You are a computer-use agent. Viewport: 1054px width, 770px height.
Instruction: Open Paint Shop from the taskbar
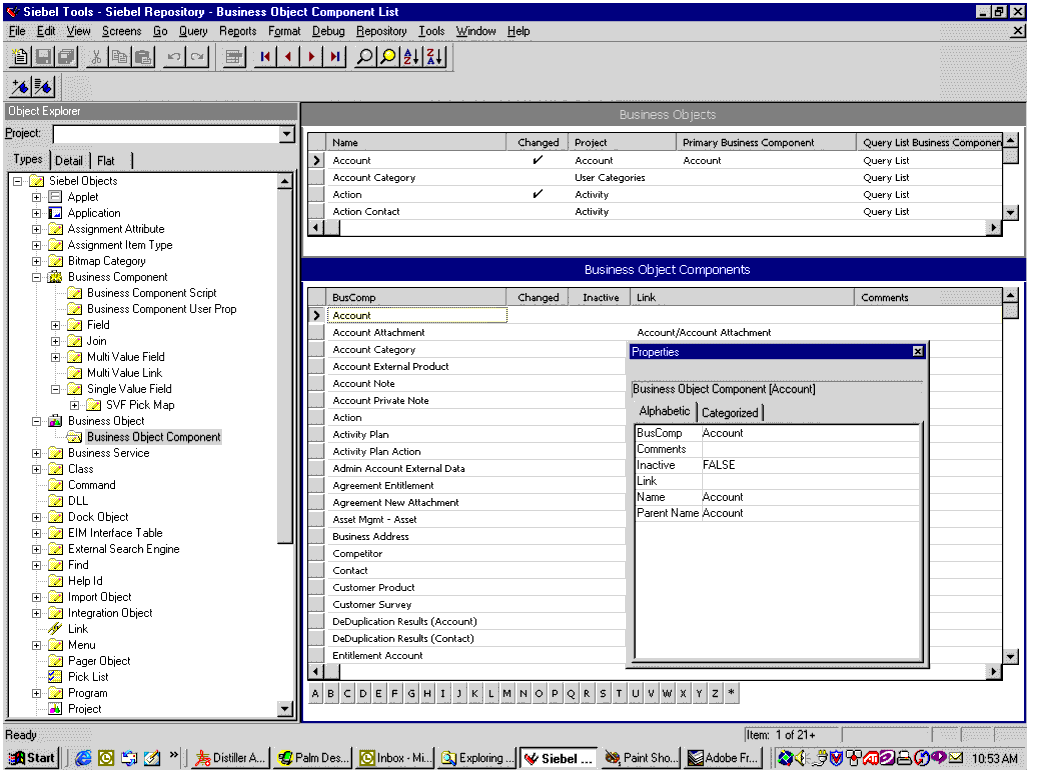click(x=640, y=758)
